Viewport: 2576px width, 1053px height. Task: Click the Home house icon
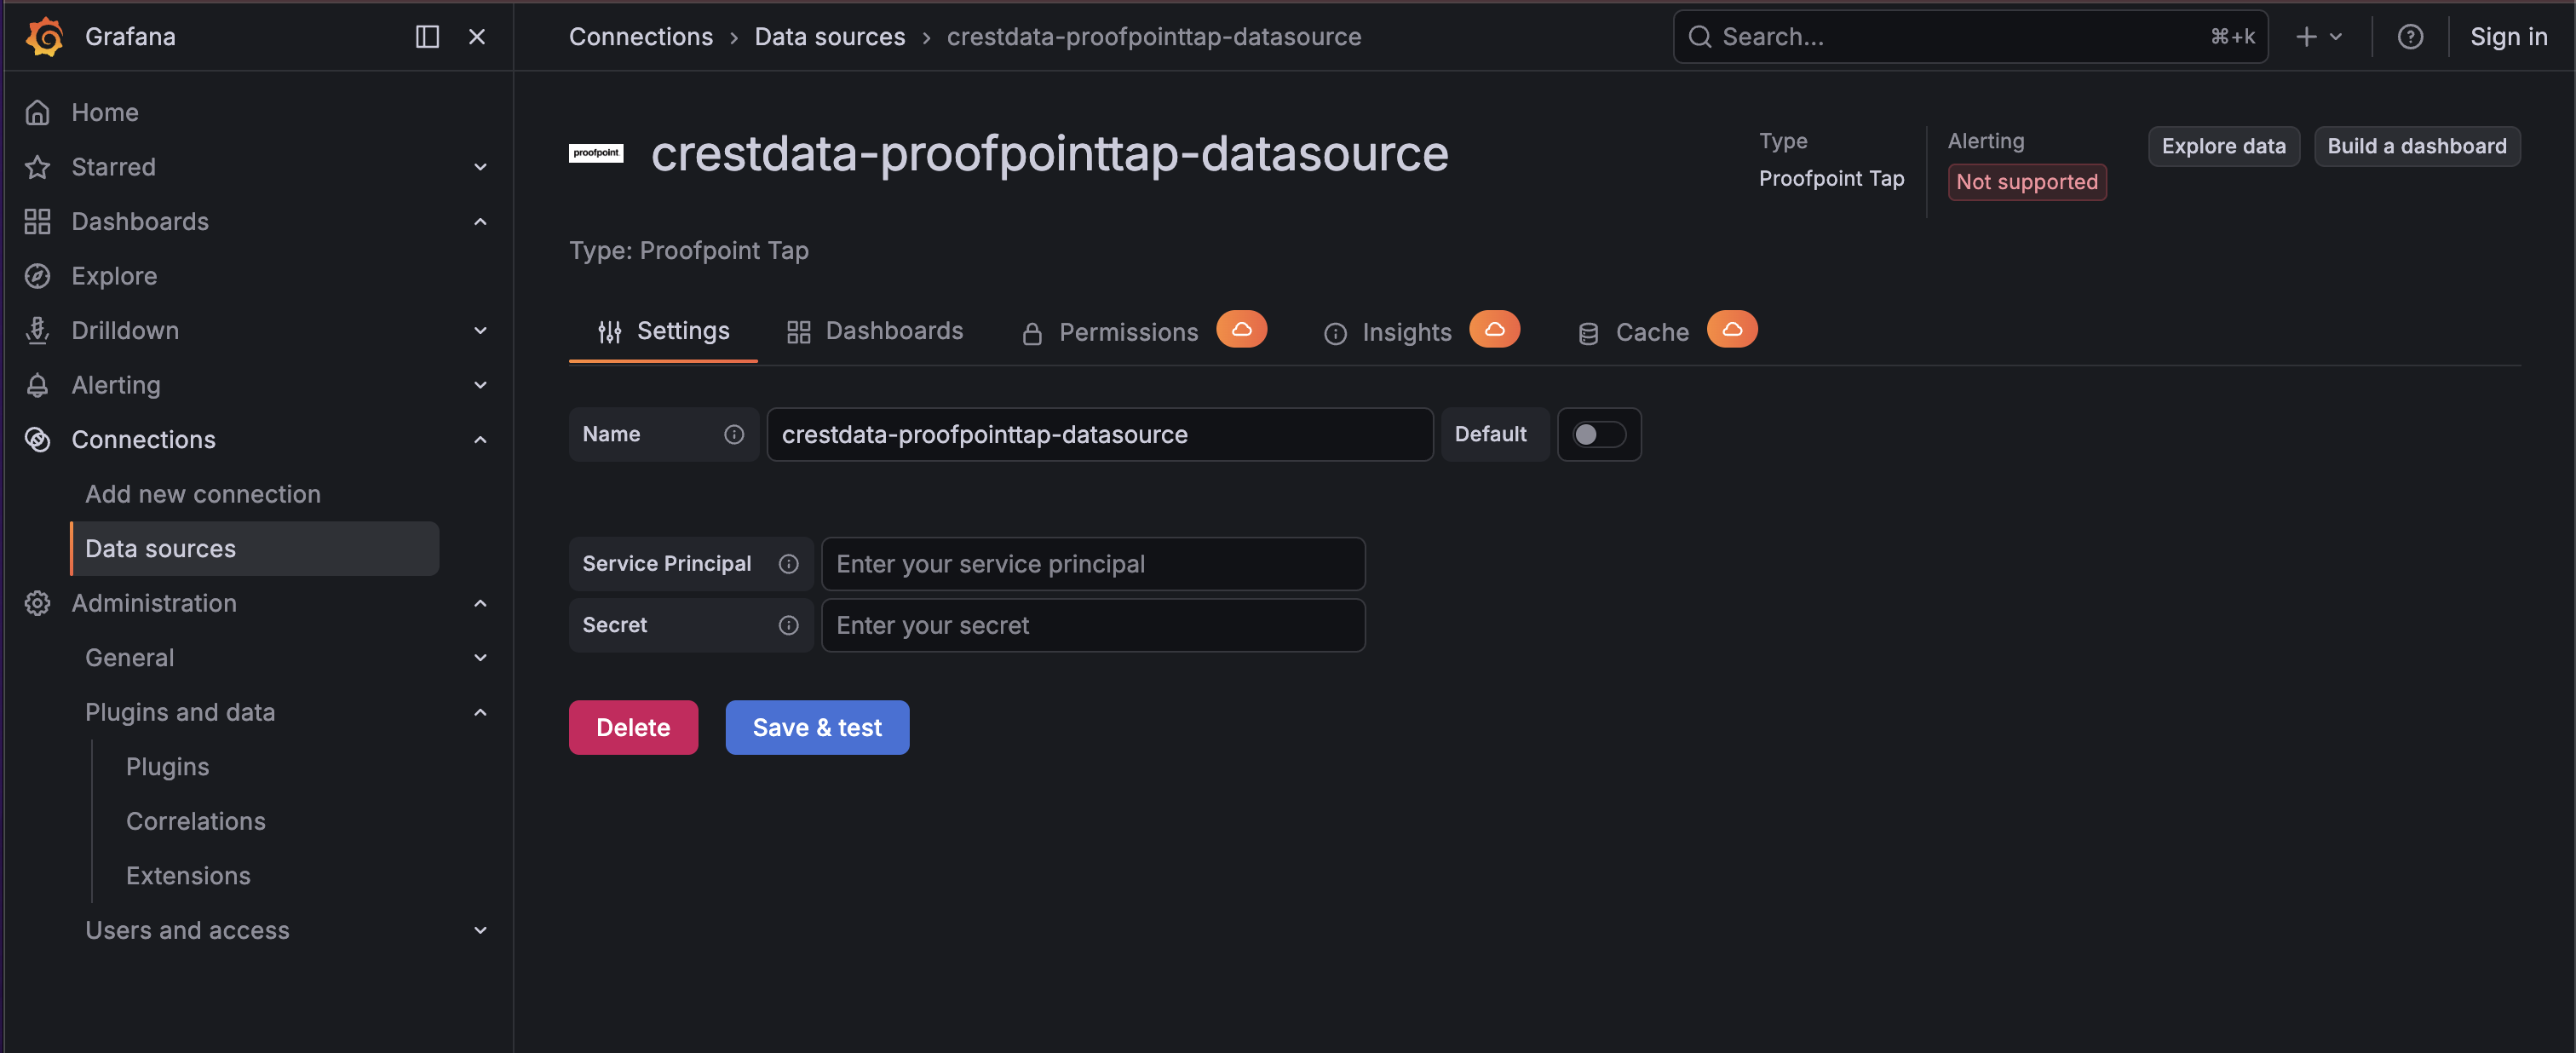coord(38,112)
